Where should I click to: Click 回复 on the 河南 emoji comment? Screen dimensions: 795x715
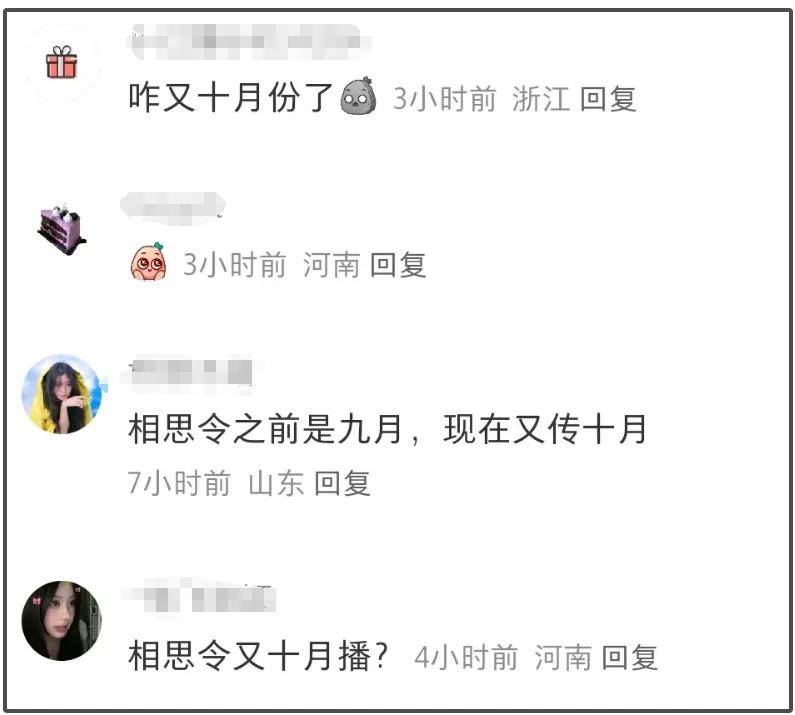(398, 264)
